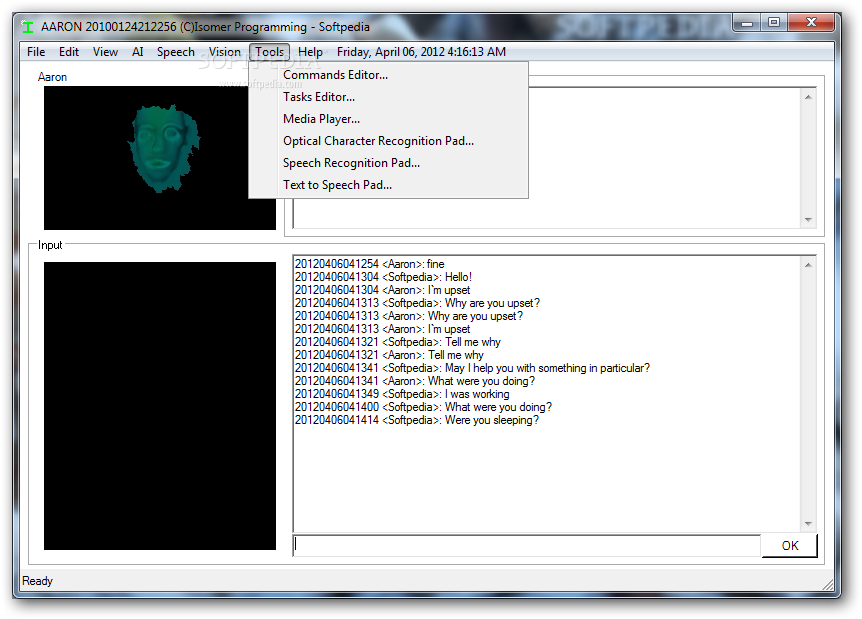
Task: Click the upper text box scroll down arrow
Action: [808, 219]
